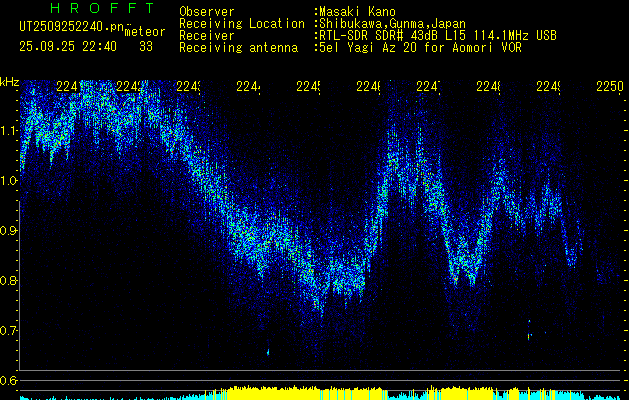The height and width of the screenshot is (400, 629).
Task: Select the 0.7 kHz frequency tick
Action: coord(9,330)
